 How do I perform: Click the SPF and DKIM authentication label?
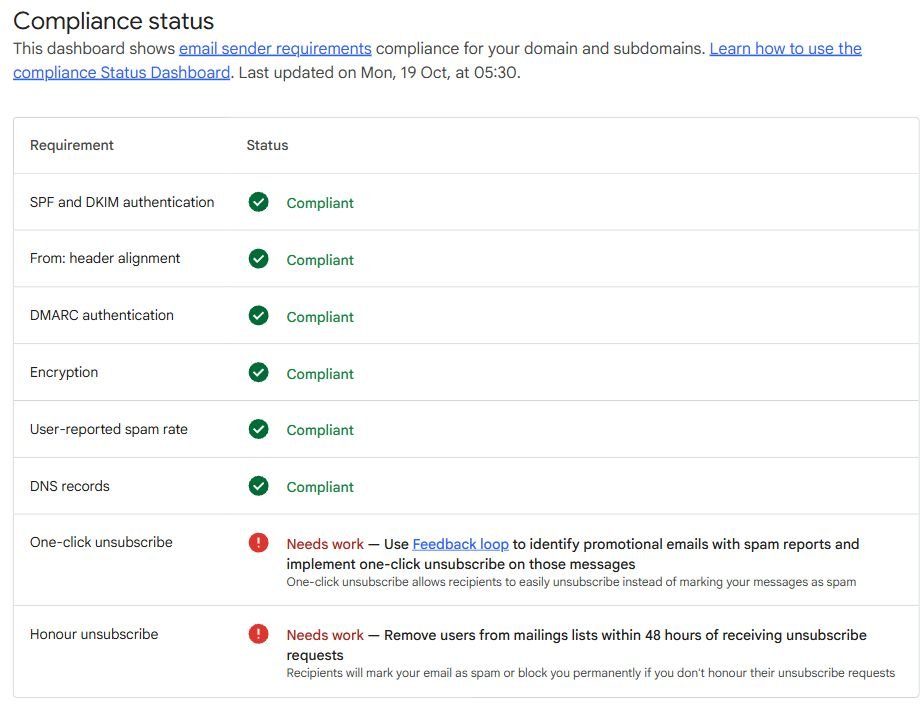coord(122,202)
